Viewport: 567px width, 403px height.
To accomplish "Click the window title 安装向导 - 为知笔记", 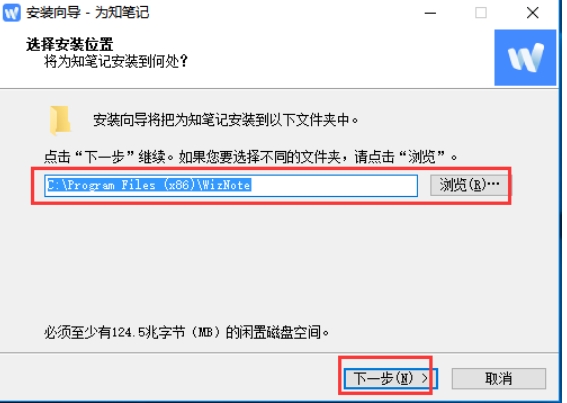I will pos(88,13).
